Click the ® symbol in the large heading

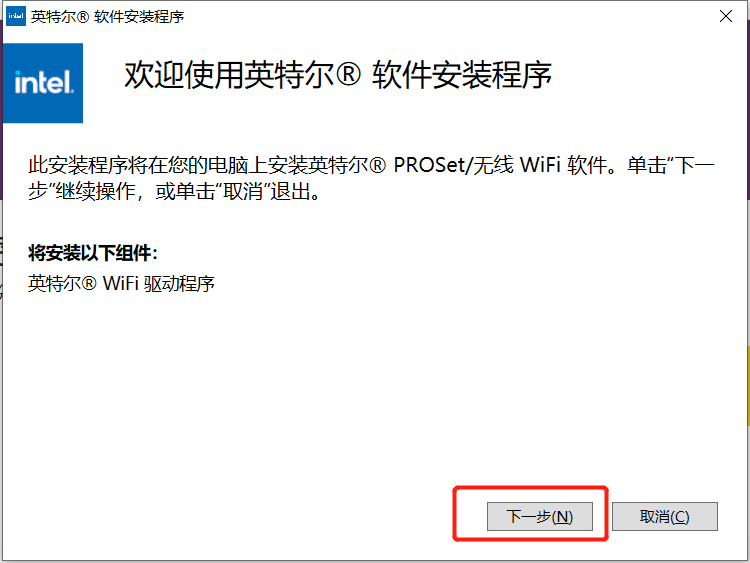pyautogui.click(x=348, y=74)
